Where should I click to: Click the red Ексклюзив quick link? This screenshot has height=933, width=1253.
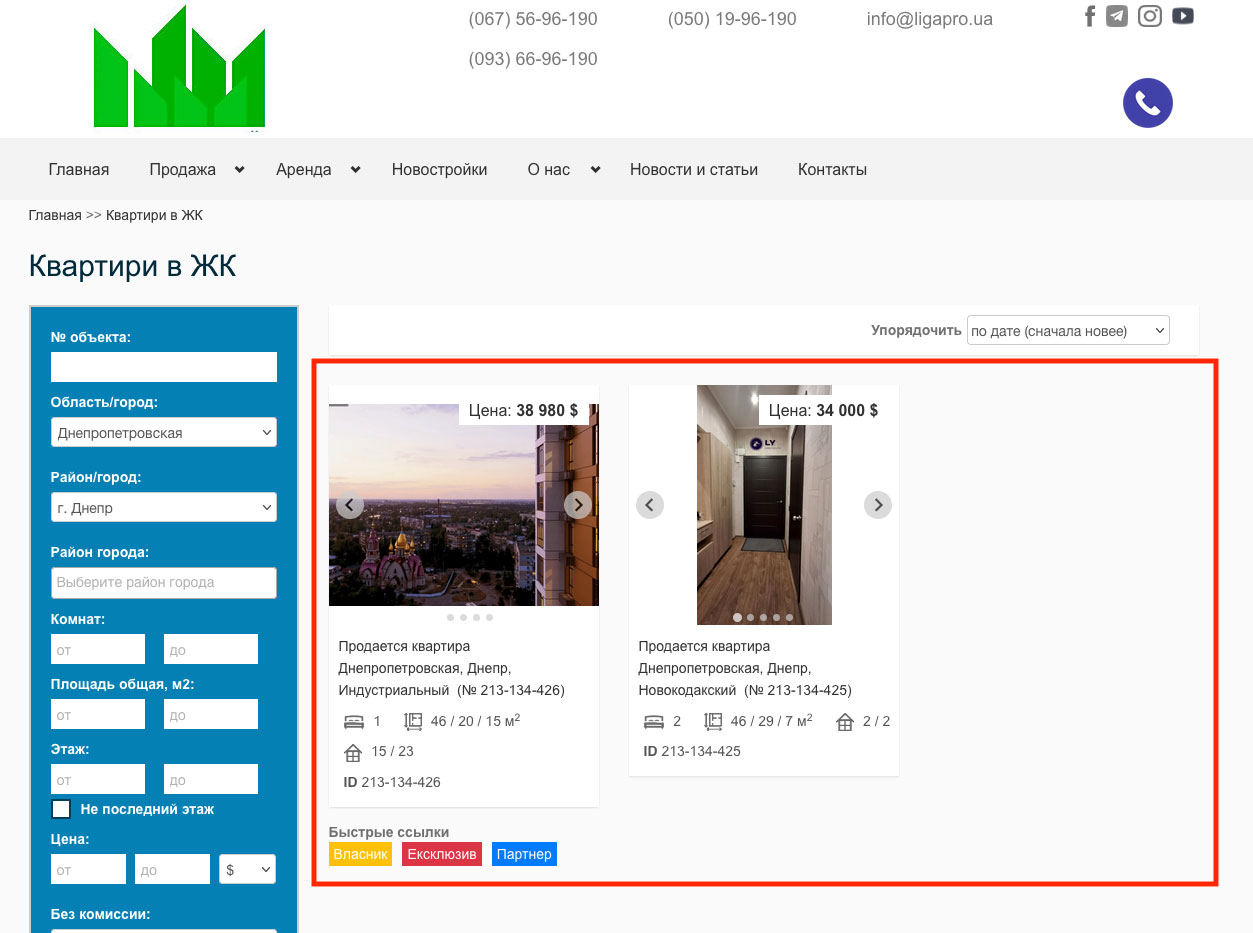[x=442, y=855]
